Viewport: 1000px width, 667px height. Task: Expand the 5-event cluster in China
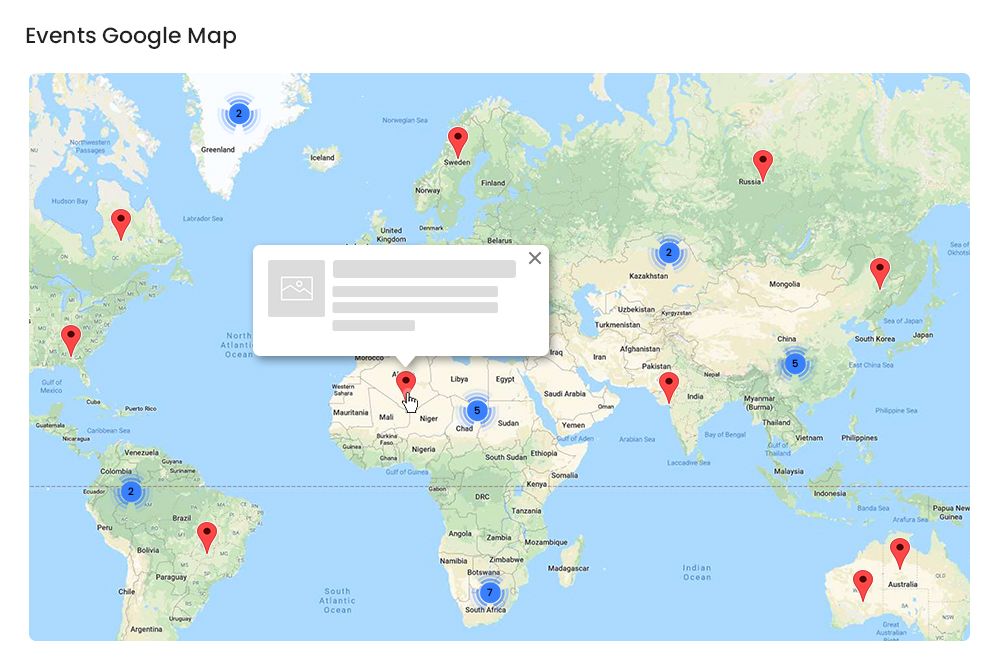(x=793, y=363)
